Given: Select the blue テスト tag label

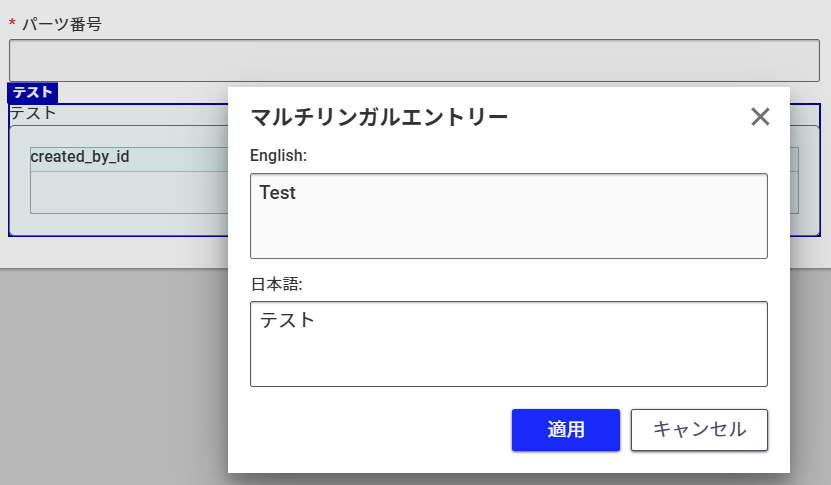Looking at the screenshot, I should coord(33,93).
